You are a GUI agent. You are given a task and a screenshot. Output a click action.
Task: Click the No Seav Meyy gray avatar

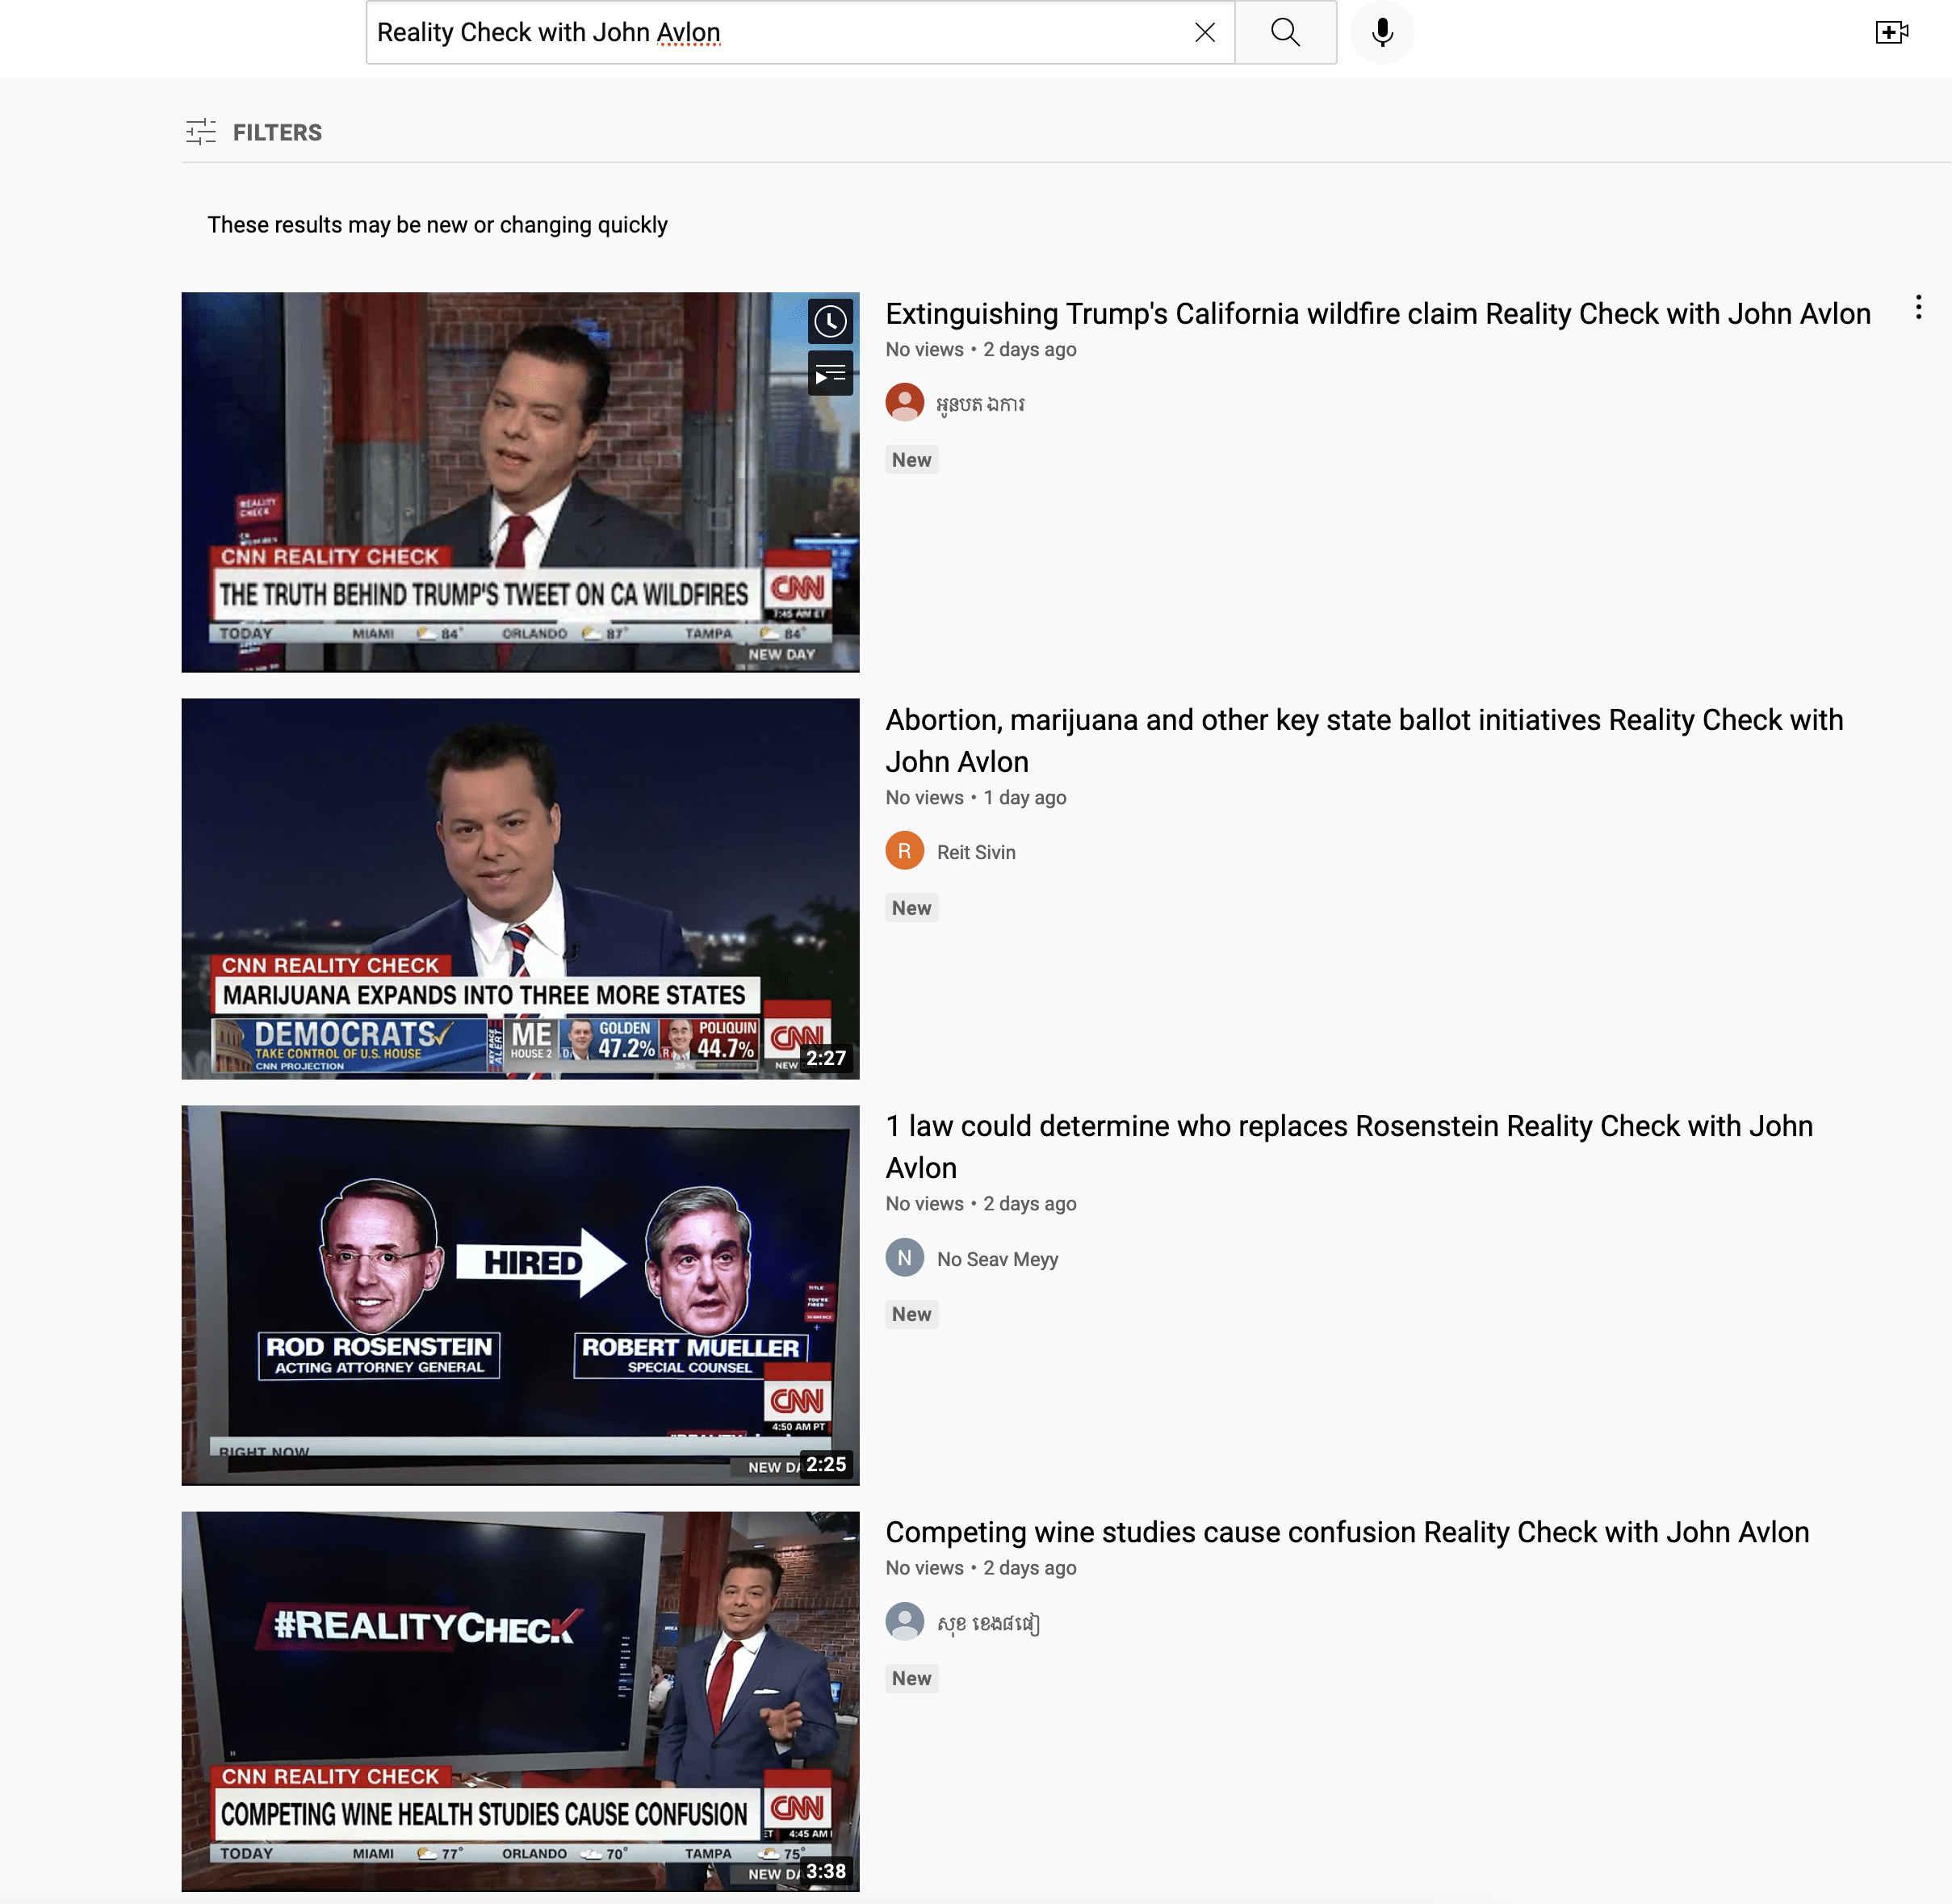905,1258
